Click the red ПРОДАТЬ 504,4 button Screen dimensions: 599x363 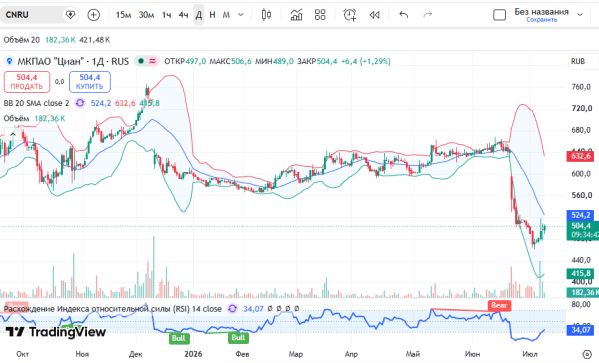click(27, 82)
